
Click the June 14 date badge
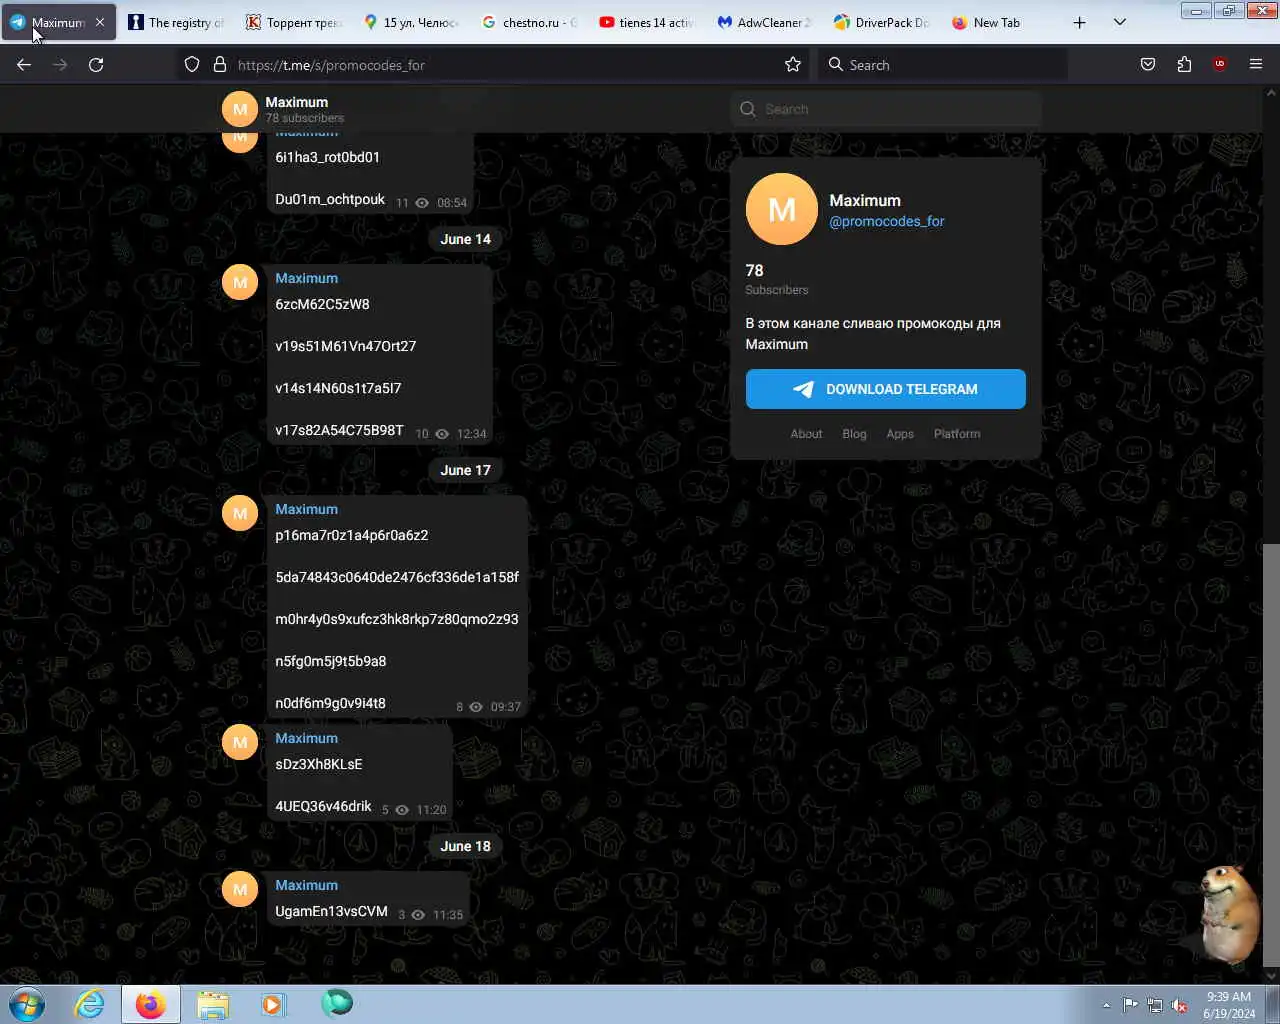[466, 239]
